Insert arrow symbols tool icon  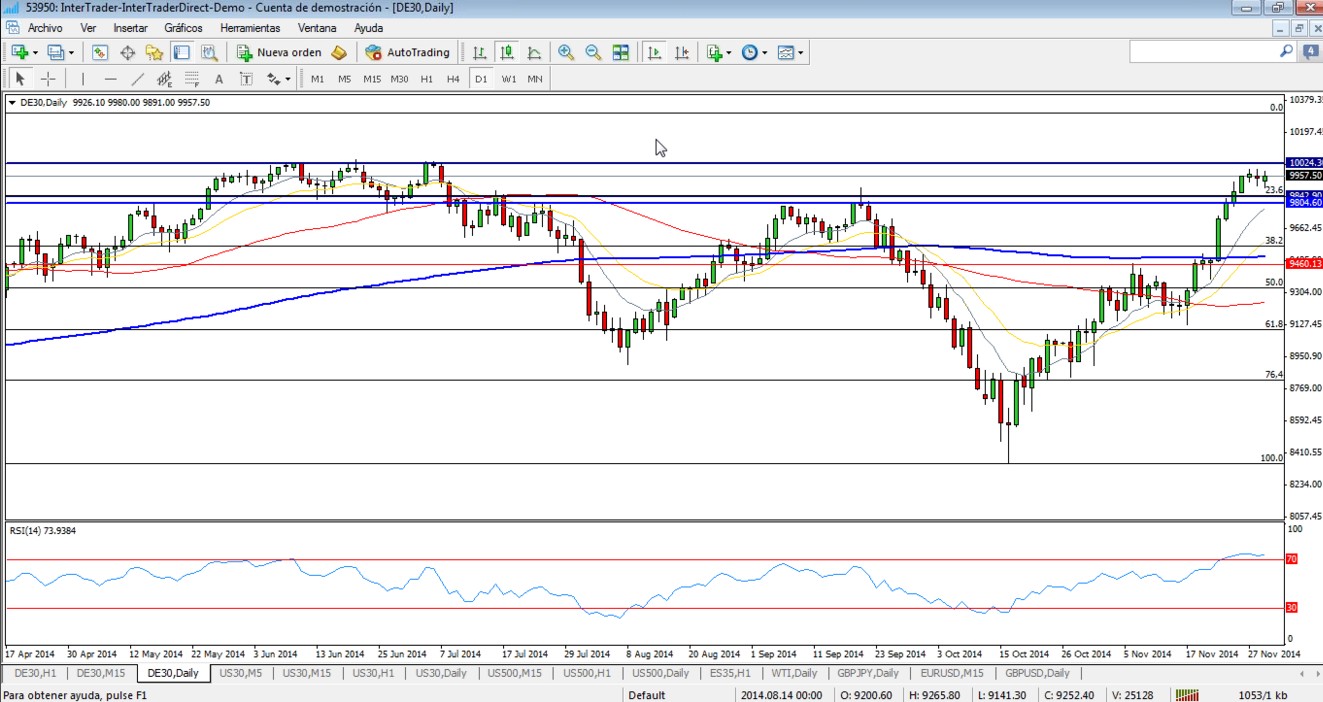point(273,78)
